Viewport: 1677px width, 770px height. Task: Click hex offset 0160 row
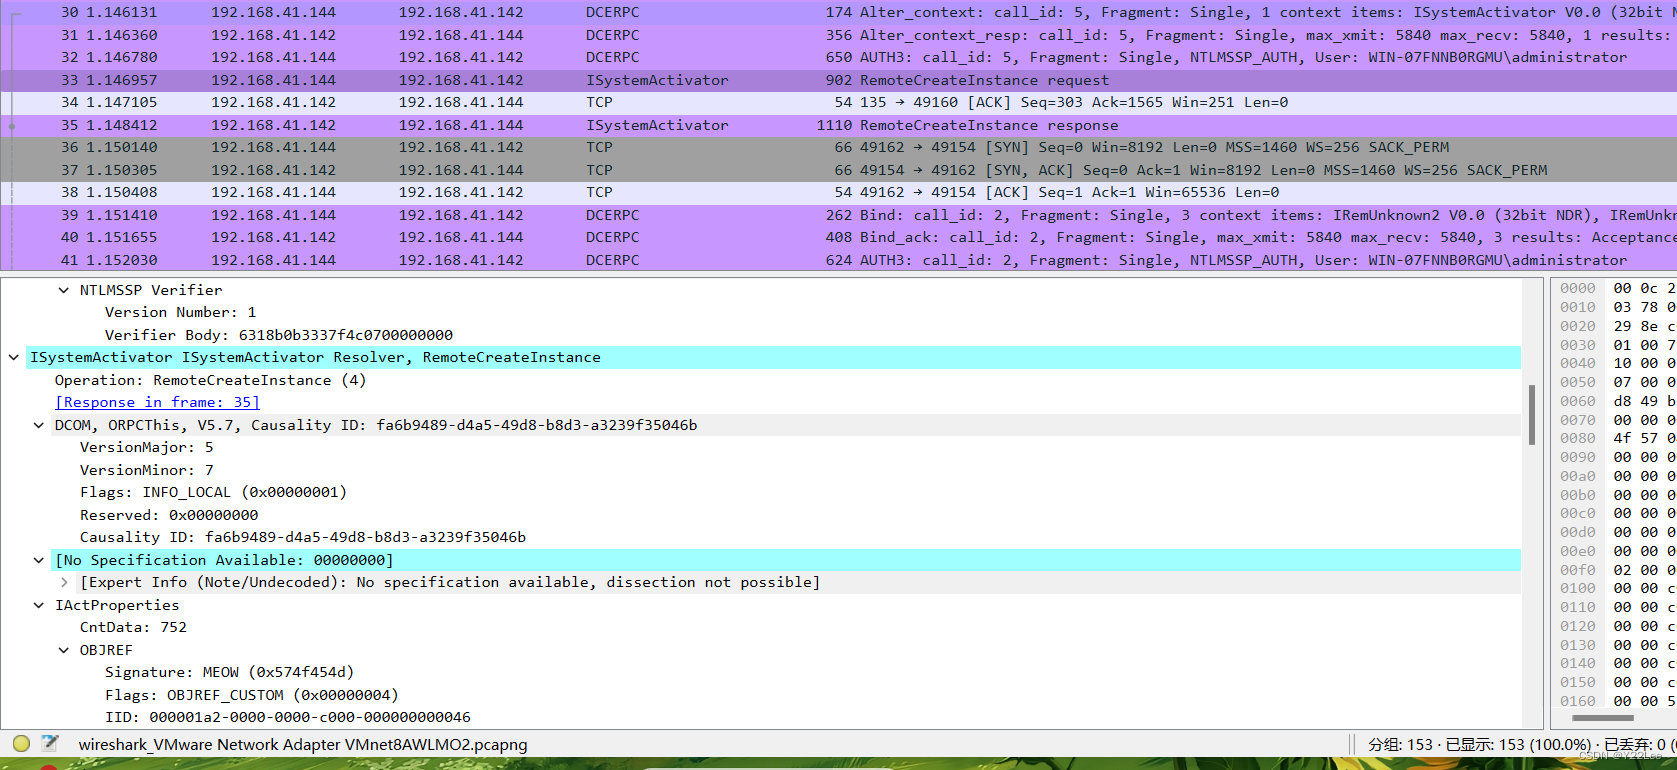[x=1617, y=701]
